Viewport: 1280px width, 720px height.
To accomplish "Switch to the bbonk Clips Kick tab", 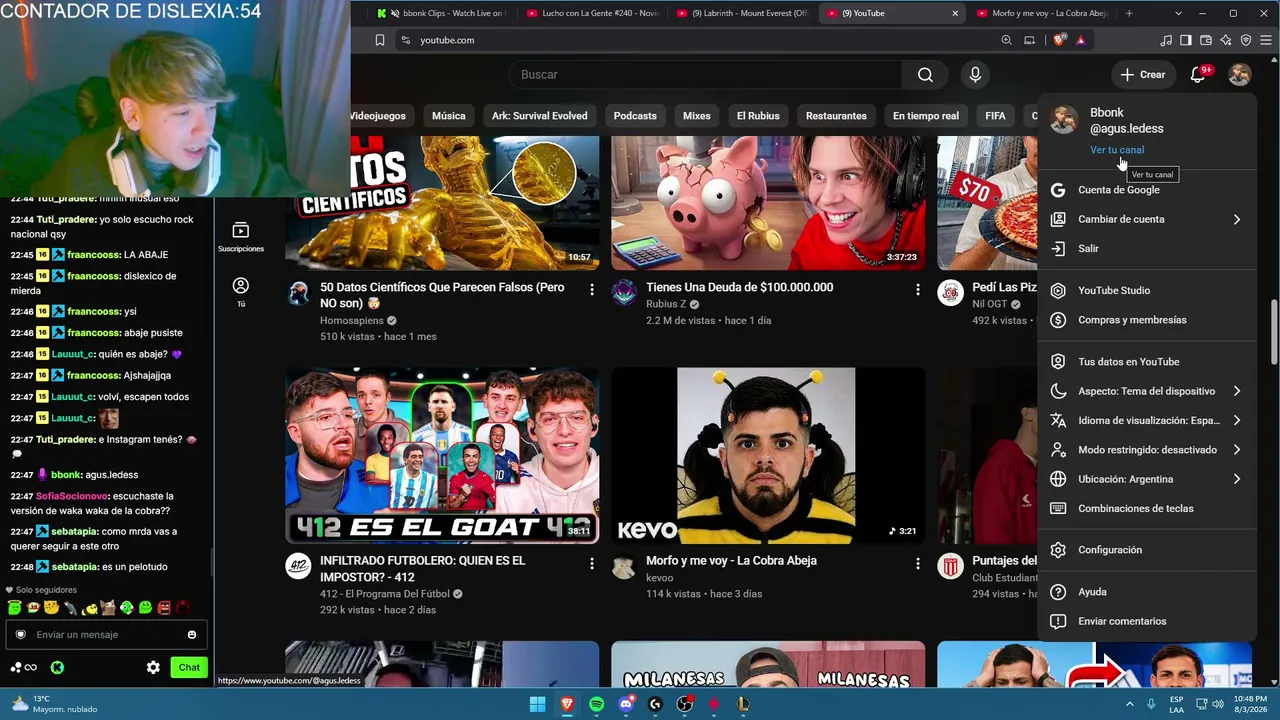I will click(440, 13).
